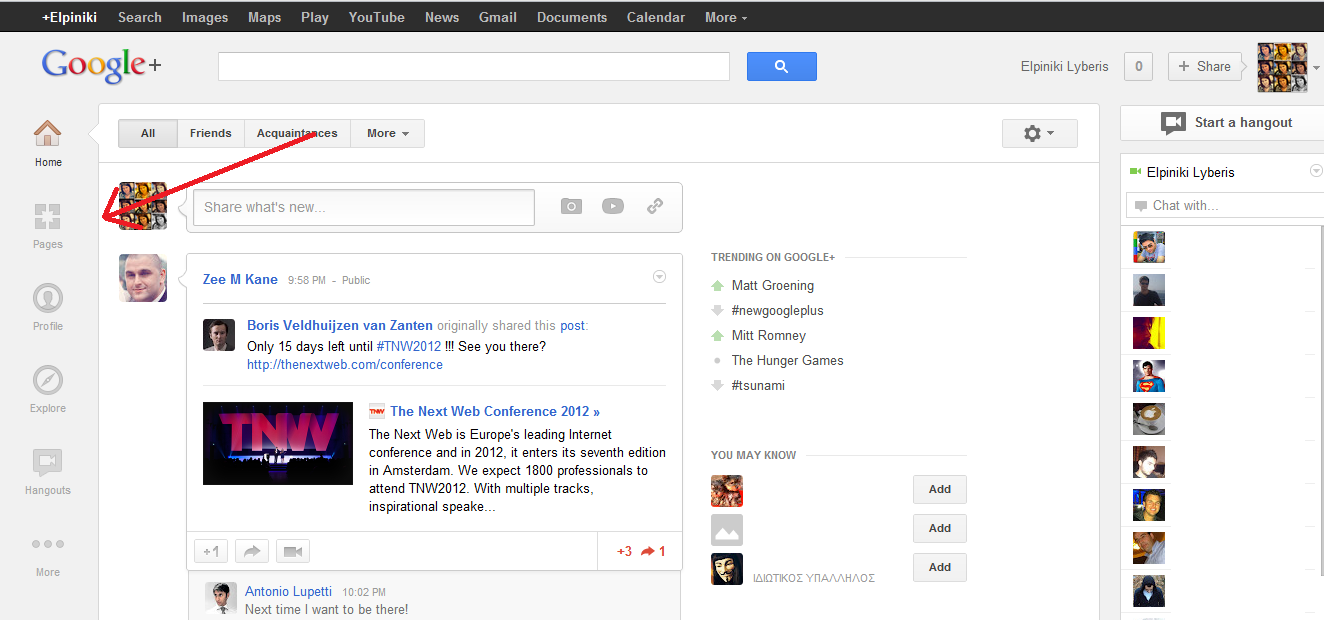
Task: Open post options arrow on Zee M Kane's post
Action: 659,277
